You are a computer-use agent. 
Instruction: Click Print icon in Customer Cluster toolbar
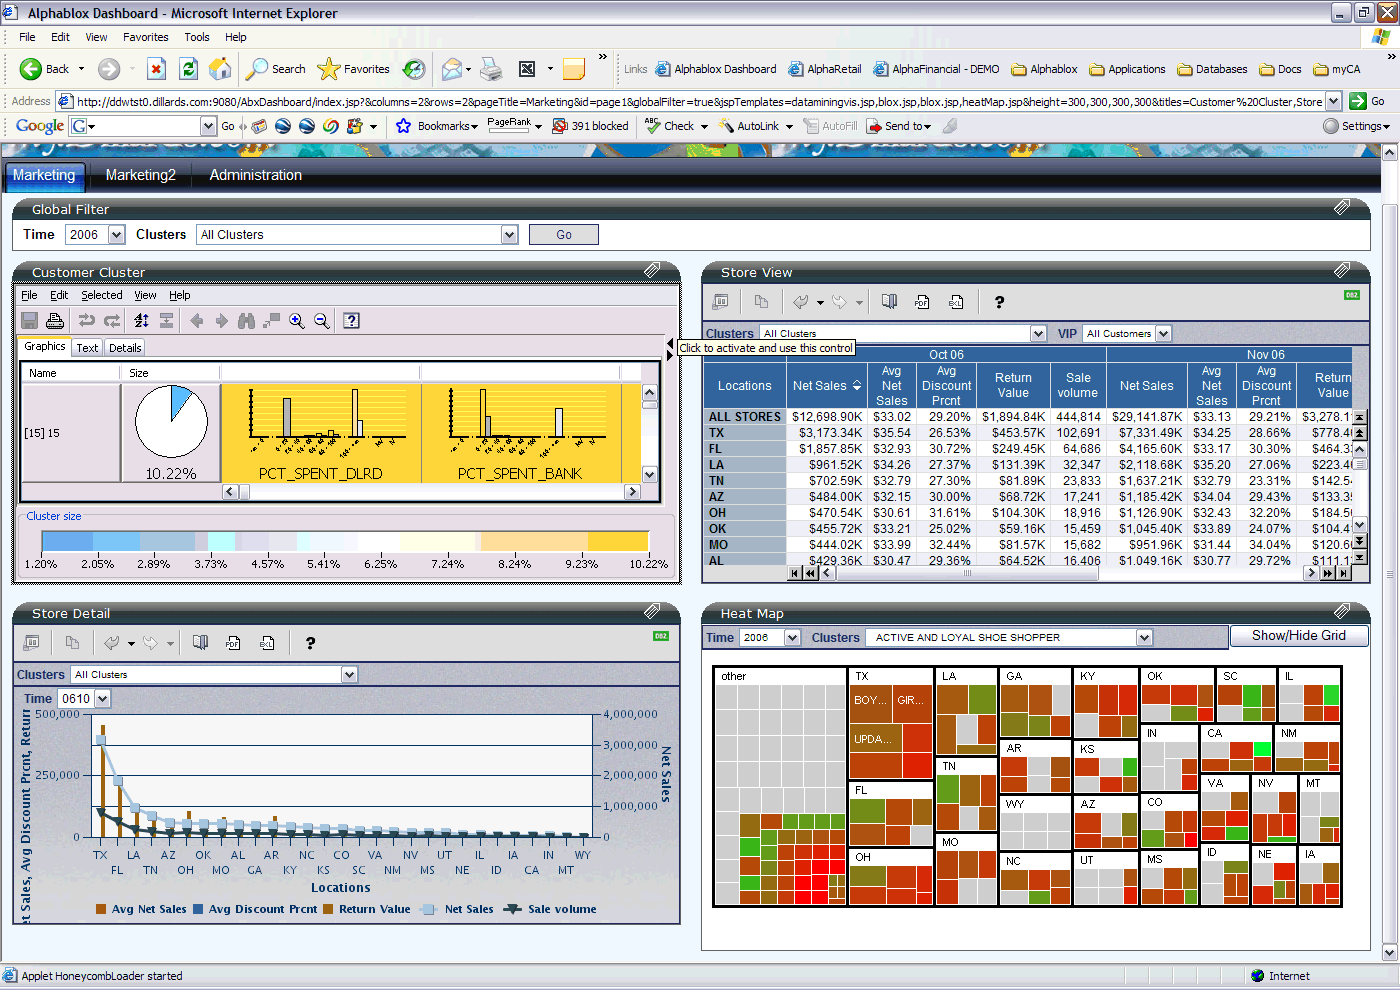55,320
